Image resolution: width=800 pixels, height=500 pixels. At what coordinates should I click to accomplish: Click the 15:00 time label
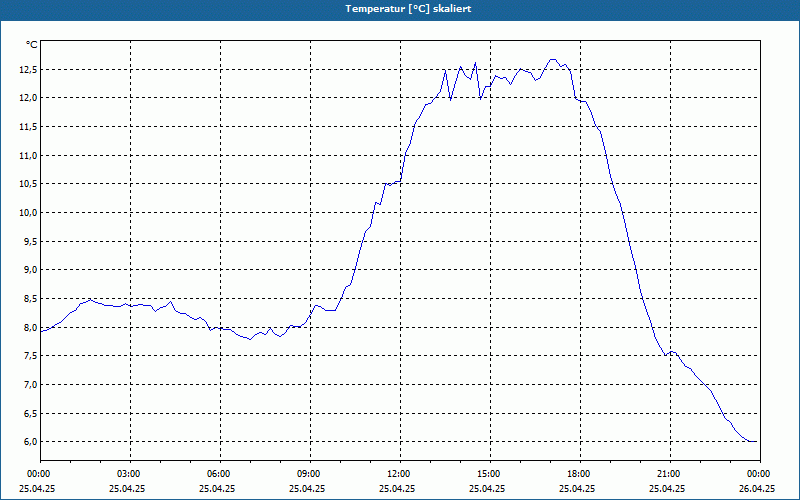point(490,474)
